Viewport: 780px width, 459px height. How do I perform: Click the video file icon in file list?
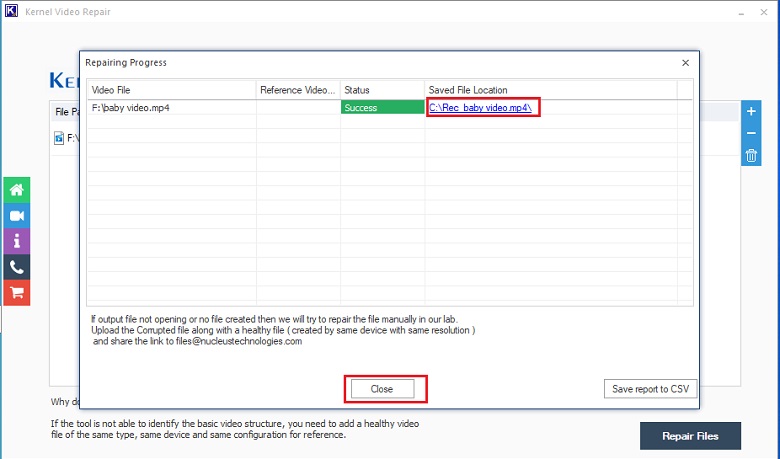click(x=59, y=138)
